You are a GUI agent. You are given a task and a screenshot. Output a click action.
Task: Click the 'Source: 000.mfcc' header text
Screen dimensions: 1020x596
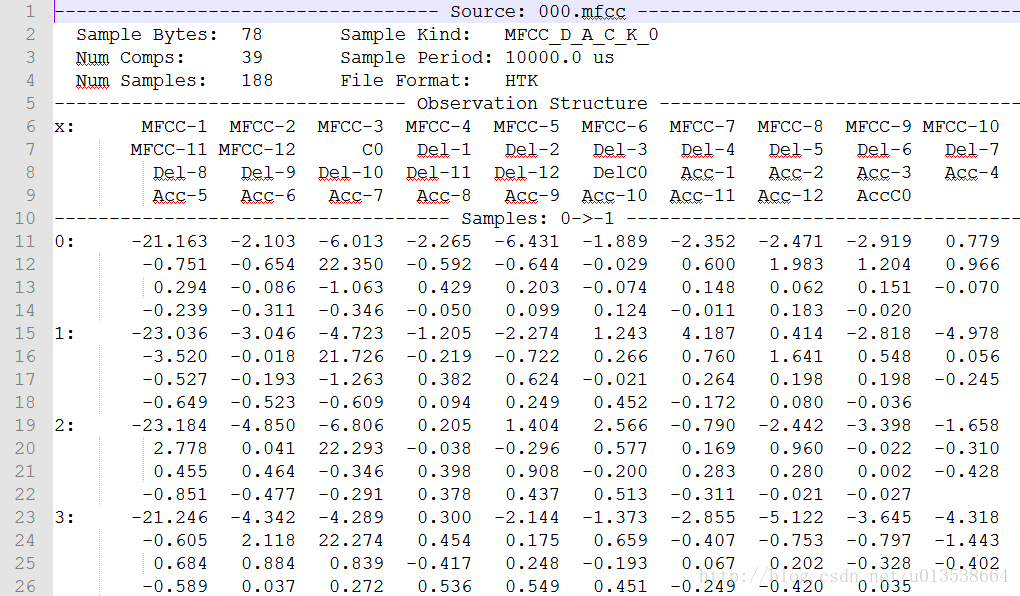[x=538, y=12]
